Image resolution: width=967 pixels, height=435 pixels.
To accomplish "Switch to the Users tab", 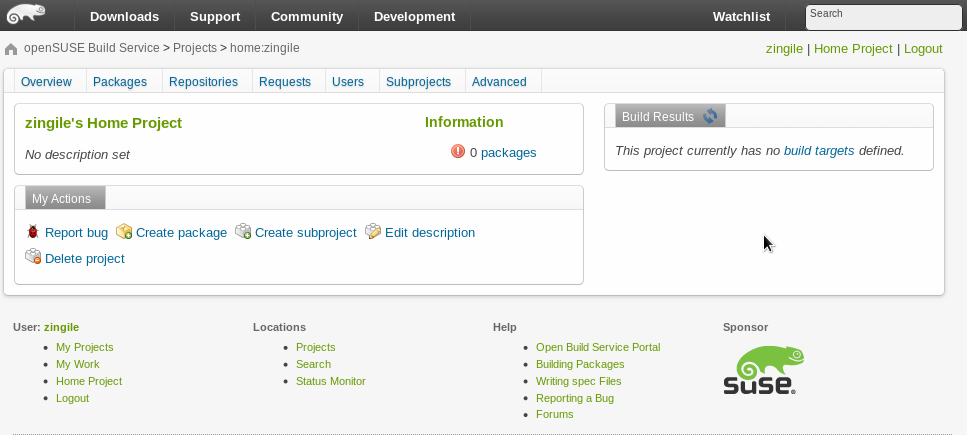I will pos(348,81).
